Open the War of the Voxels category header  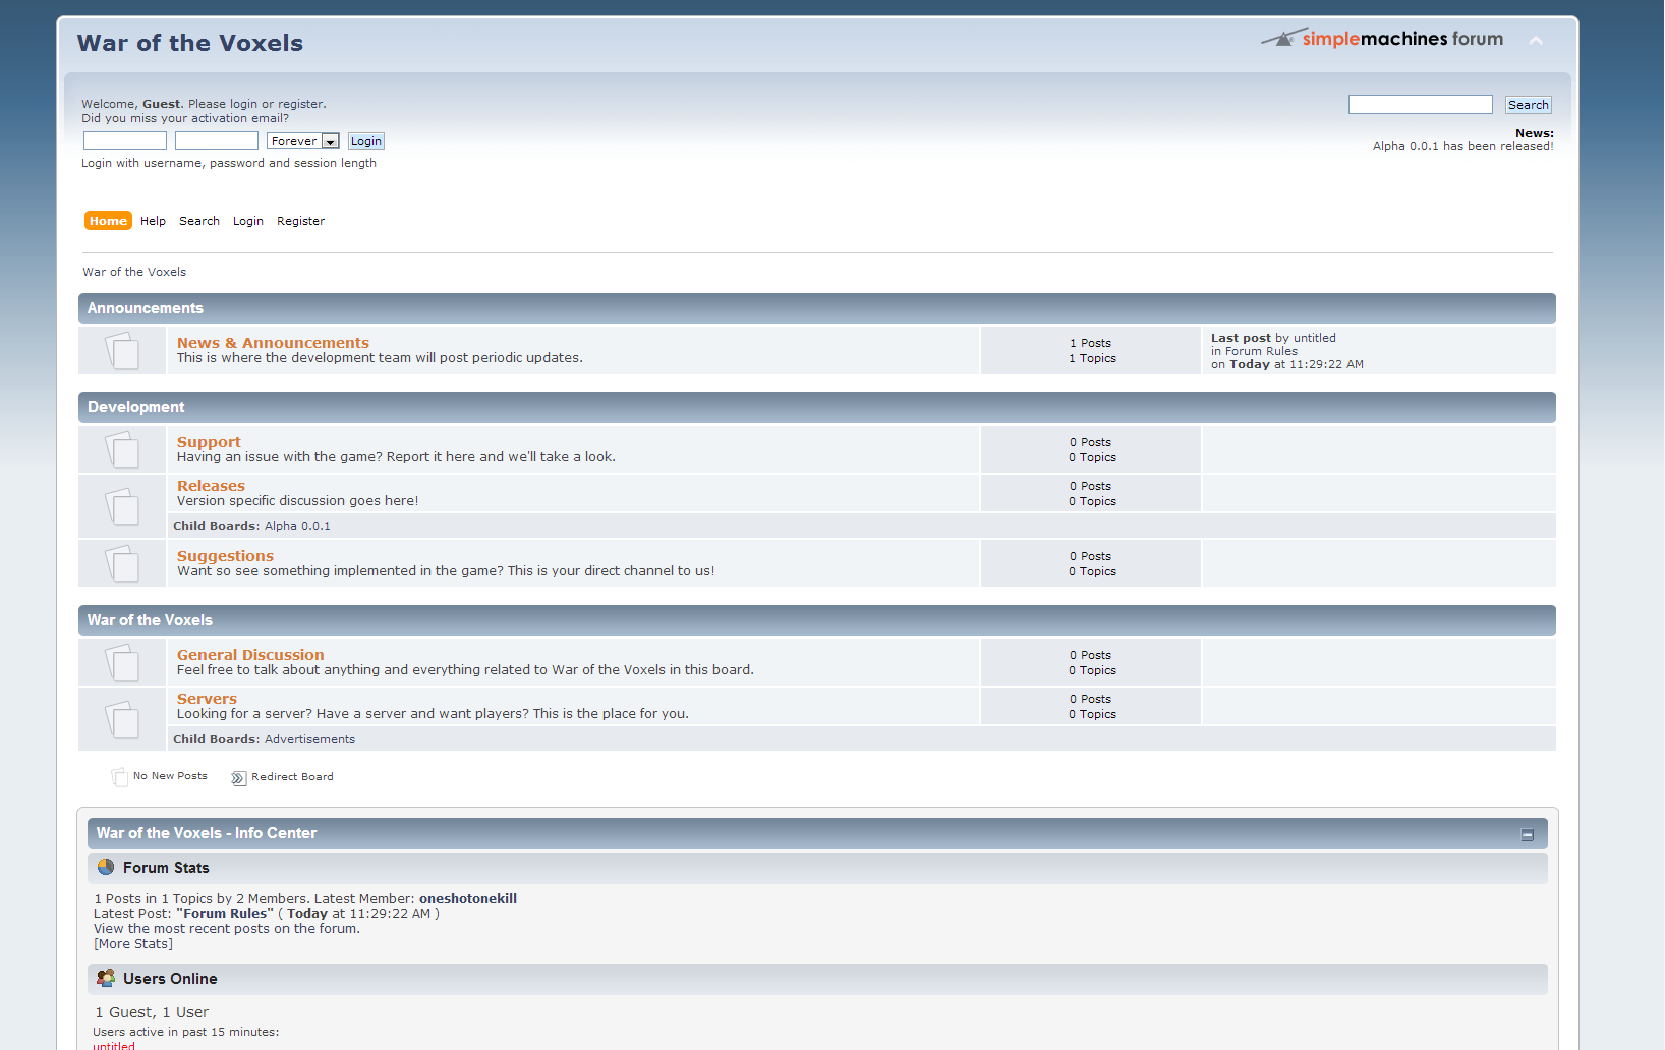[150, 620]
